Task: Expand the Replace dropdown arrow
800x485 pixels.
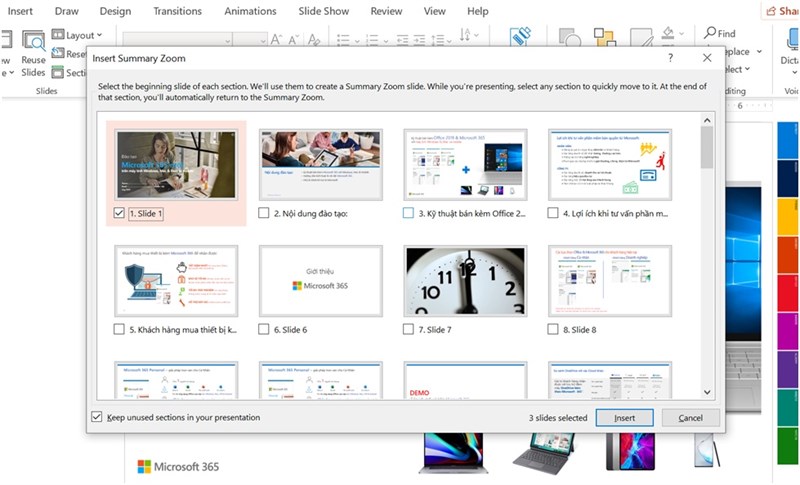Action: click(x=759, y=52)
